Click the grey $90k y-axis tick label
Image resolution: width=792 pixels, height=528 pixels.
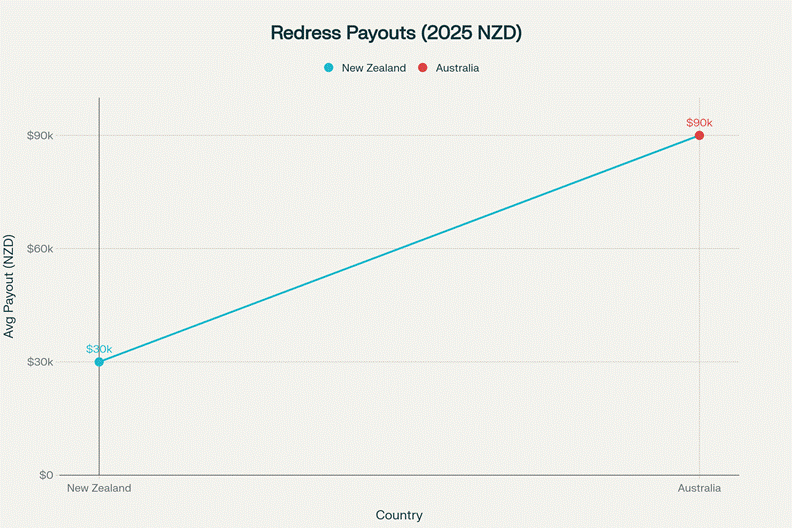pyautogui.click(x=39, y=135)
